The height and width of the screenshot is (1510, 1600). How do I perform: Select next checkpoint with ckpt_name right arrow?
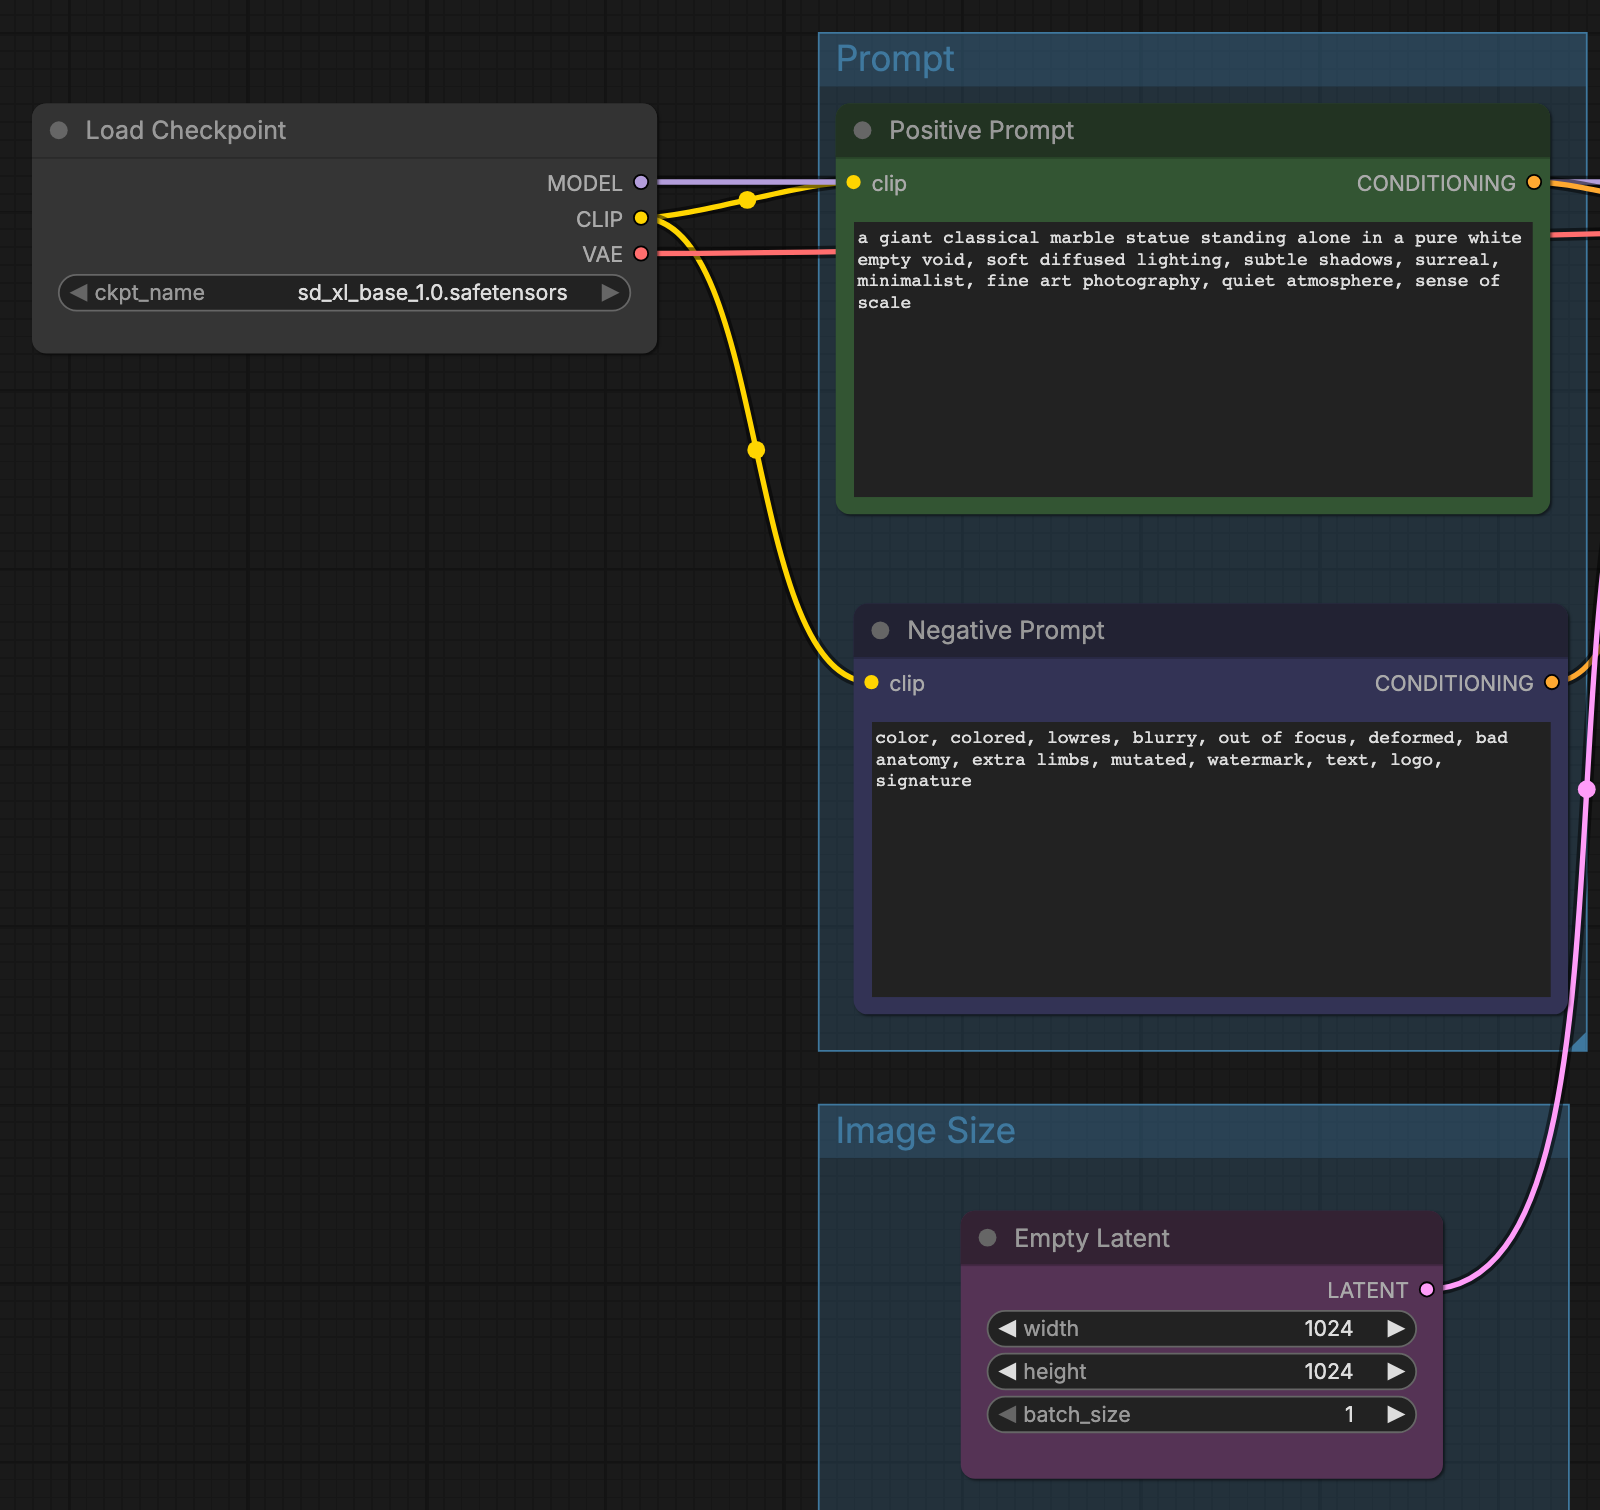610,292
